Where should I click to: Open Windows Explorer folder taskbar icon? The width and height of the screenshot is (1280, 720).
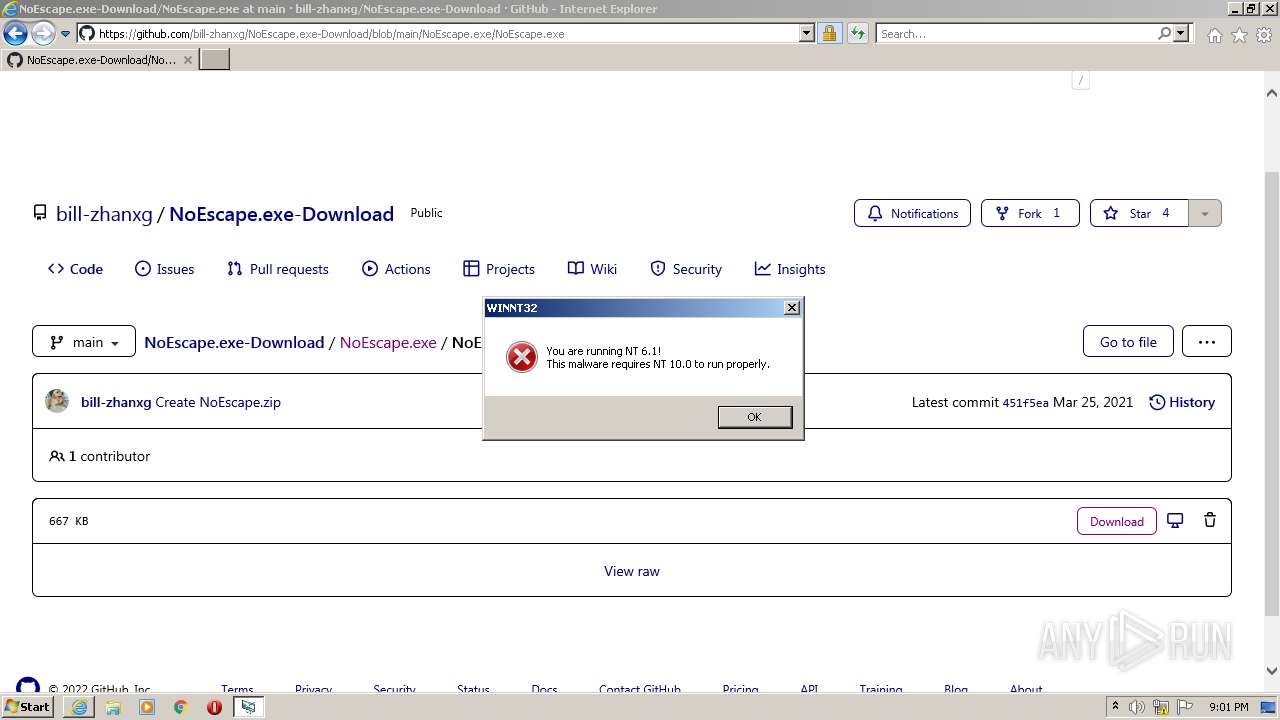coord(113,707)
